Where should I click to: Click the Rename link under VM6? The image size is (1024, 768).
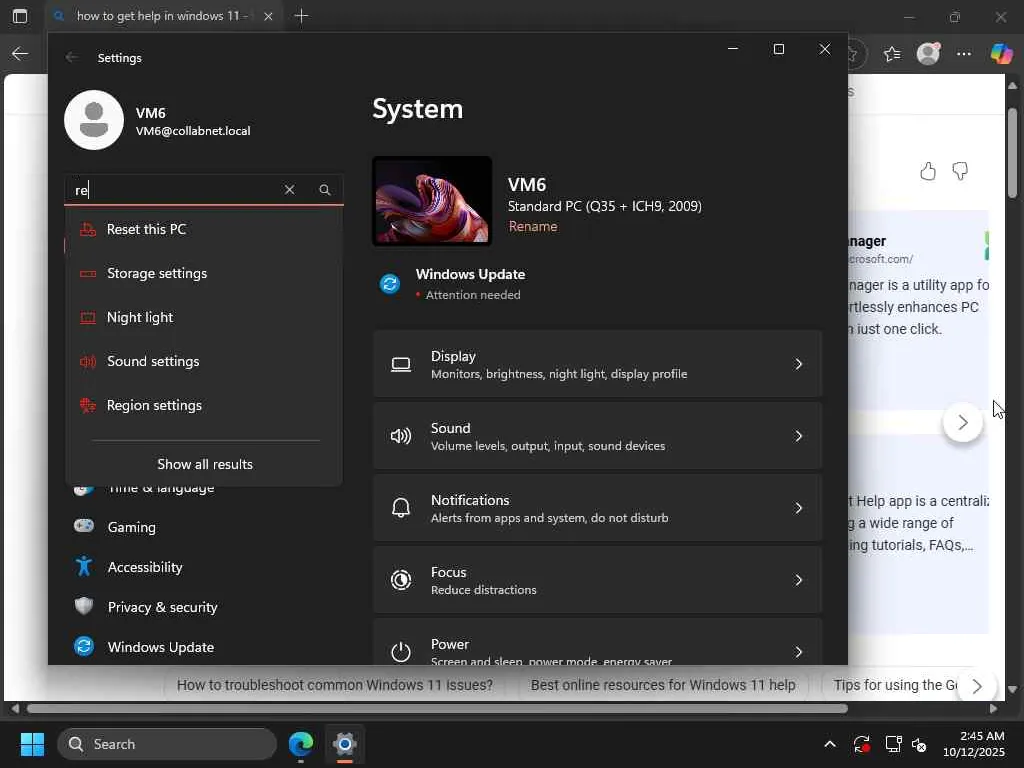click(533, 226)
